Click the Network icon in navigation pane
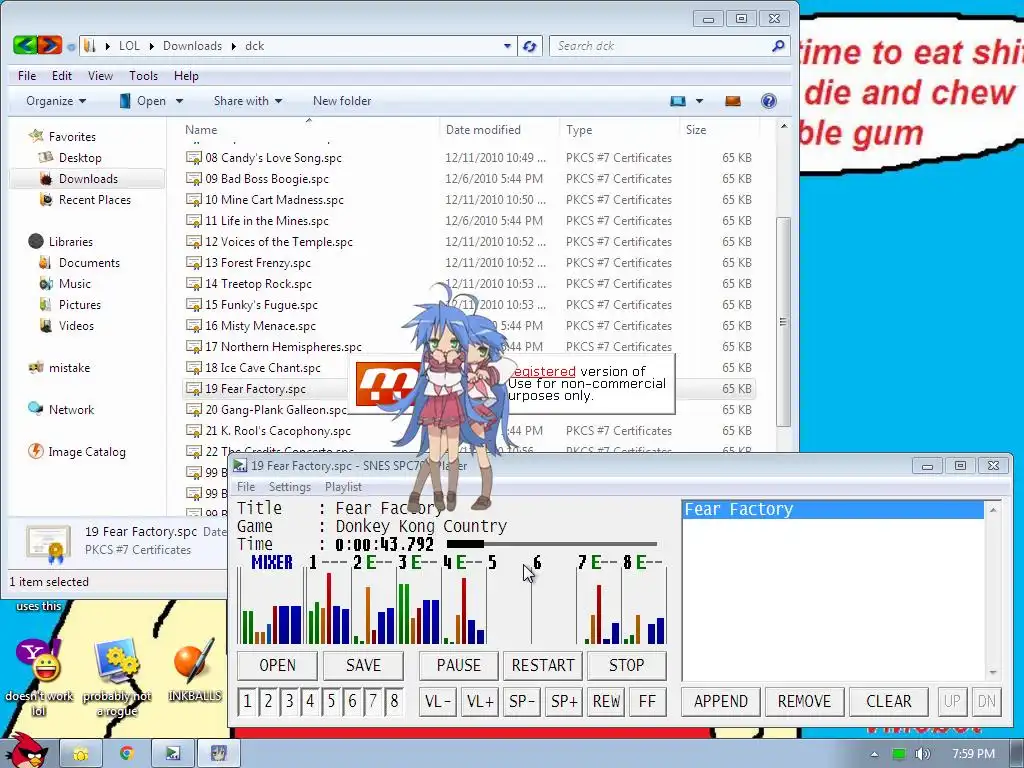1024x768 pixels. click(35, 409)
